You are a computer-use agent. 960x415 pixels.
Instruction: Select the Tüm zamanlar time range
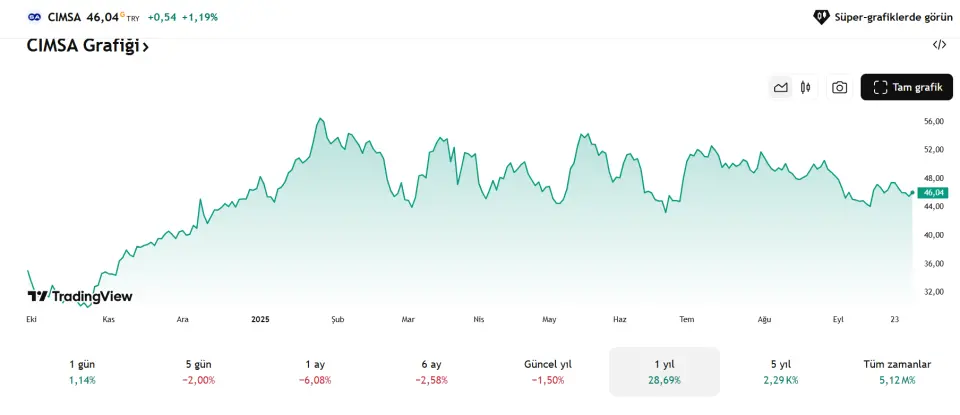tap(897, 371)
